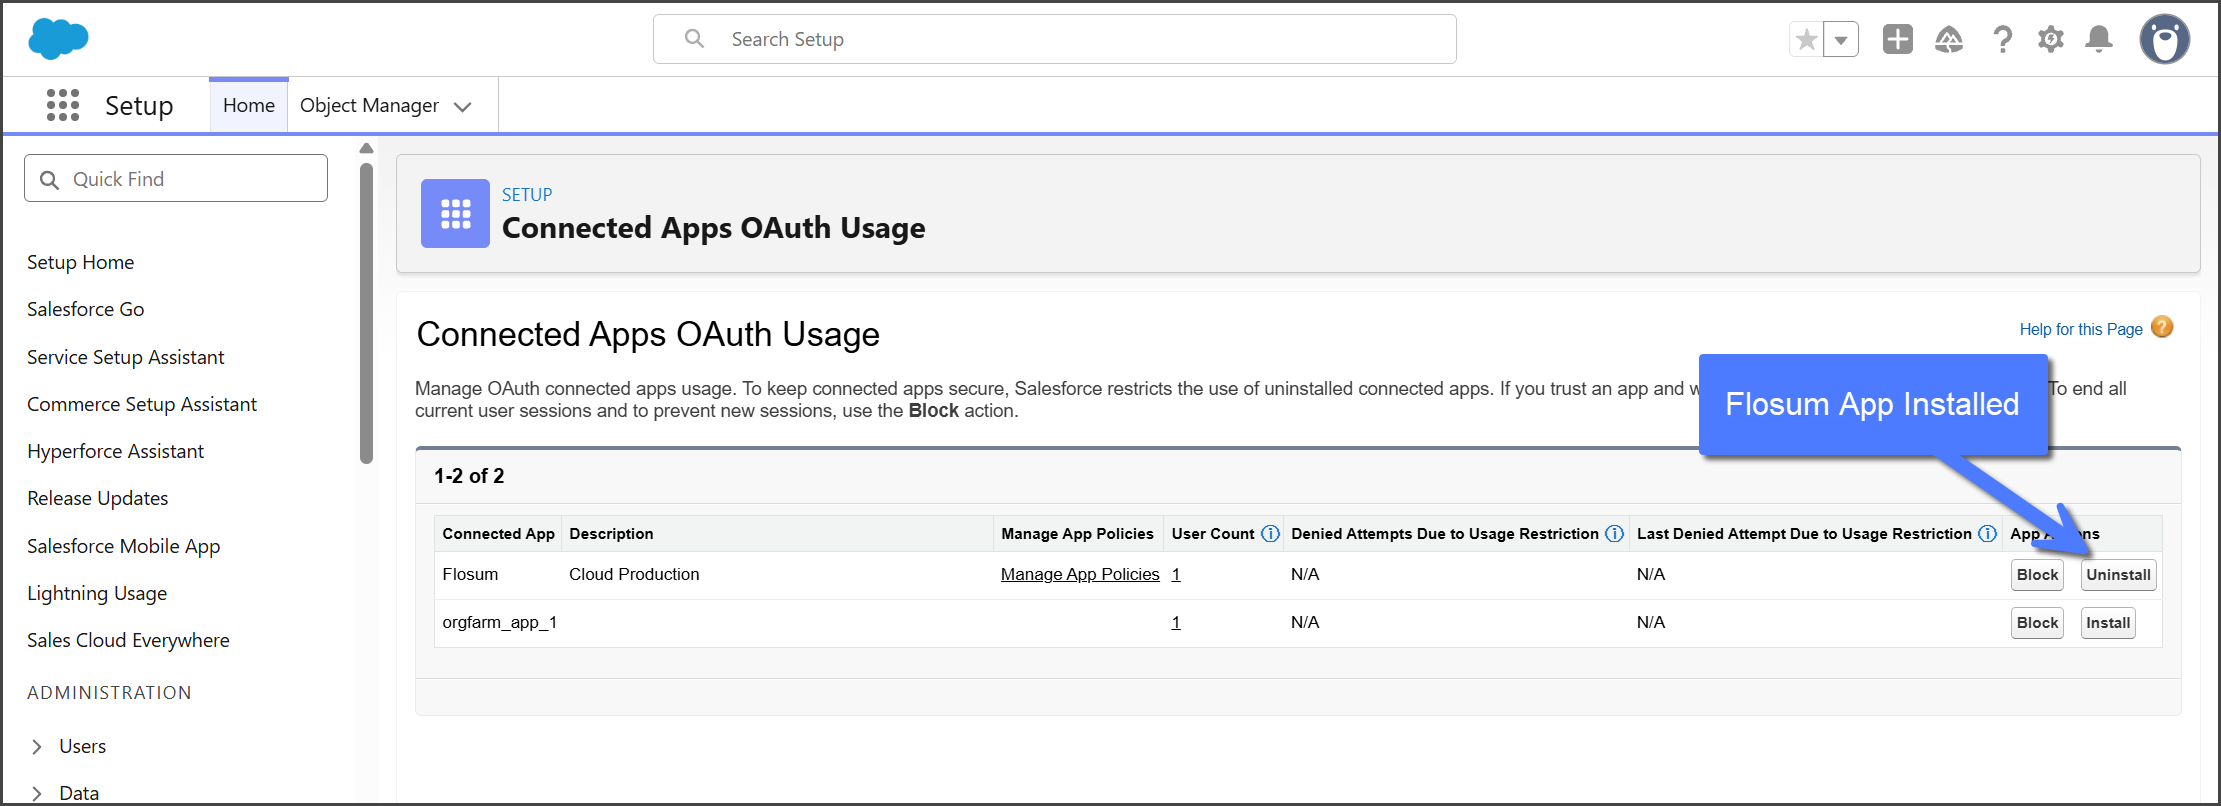
Task: Click the favorites star icon
Action: 1806,40
